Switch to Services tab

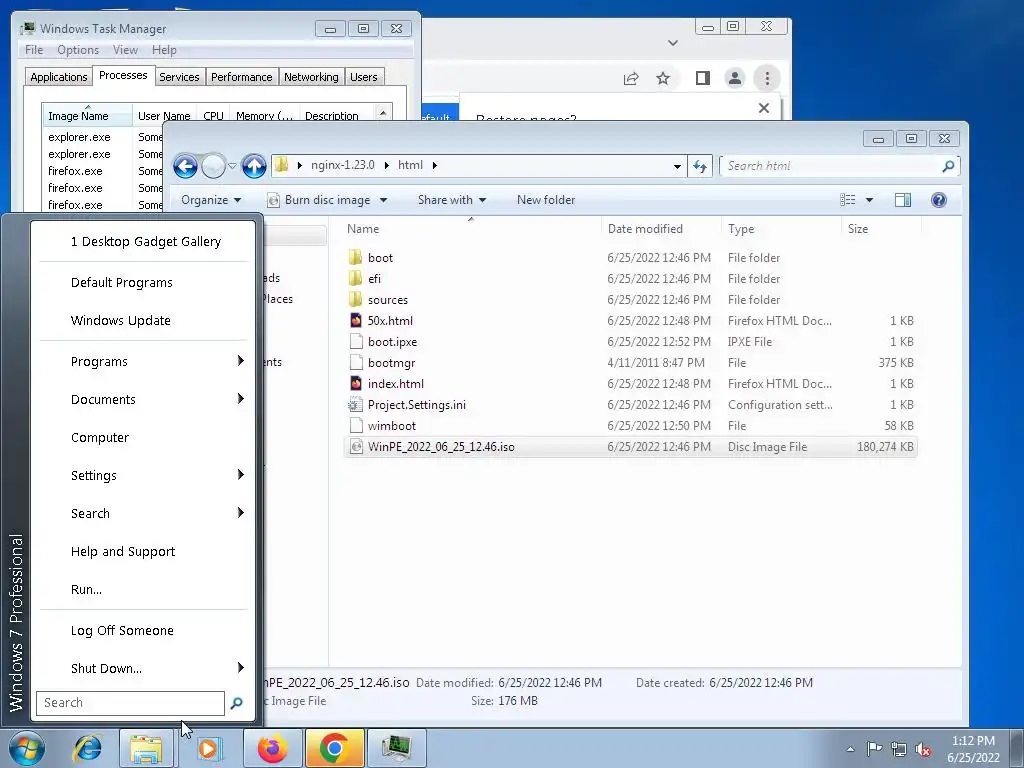click(180, 77)
